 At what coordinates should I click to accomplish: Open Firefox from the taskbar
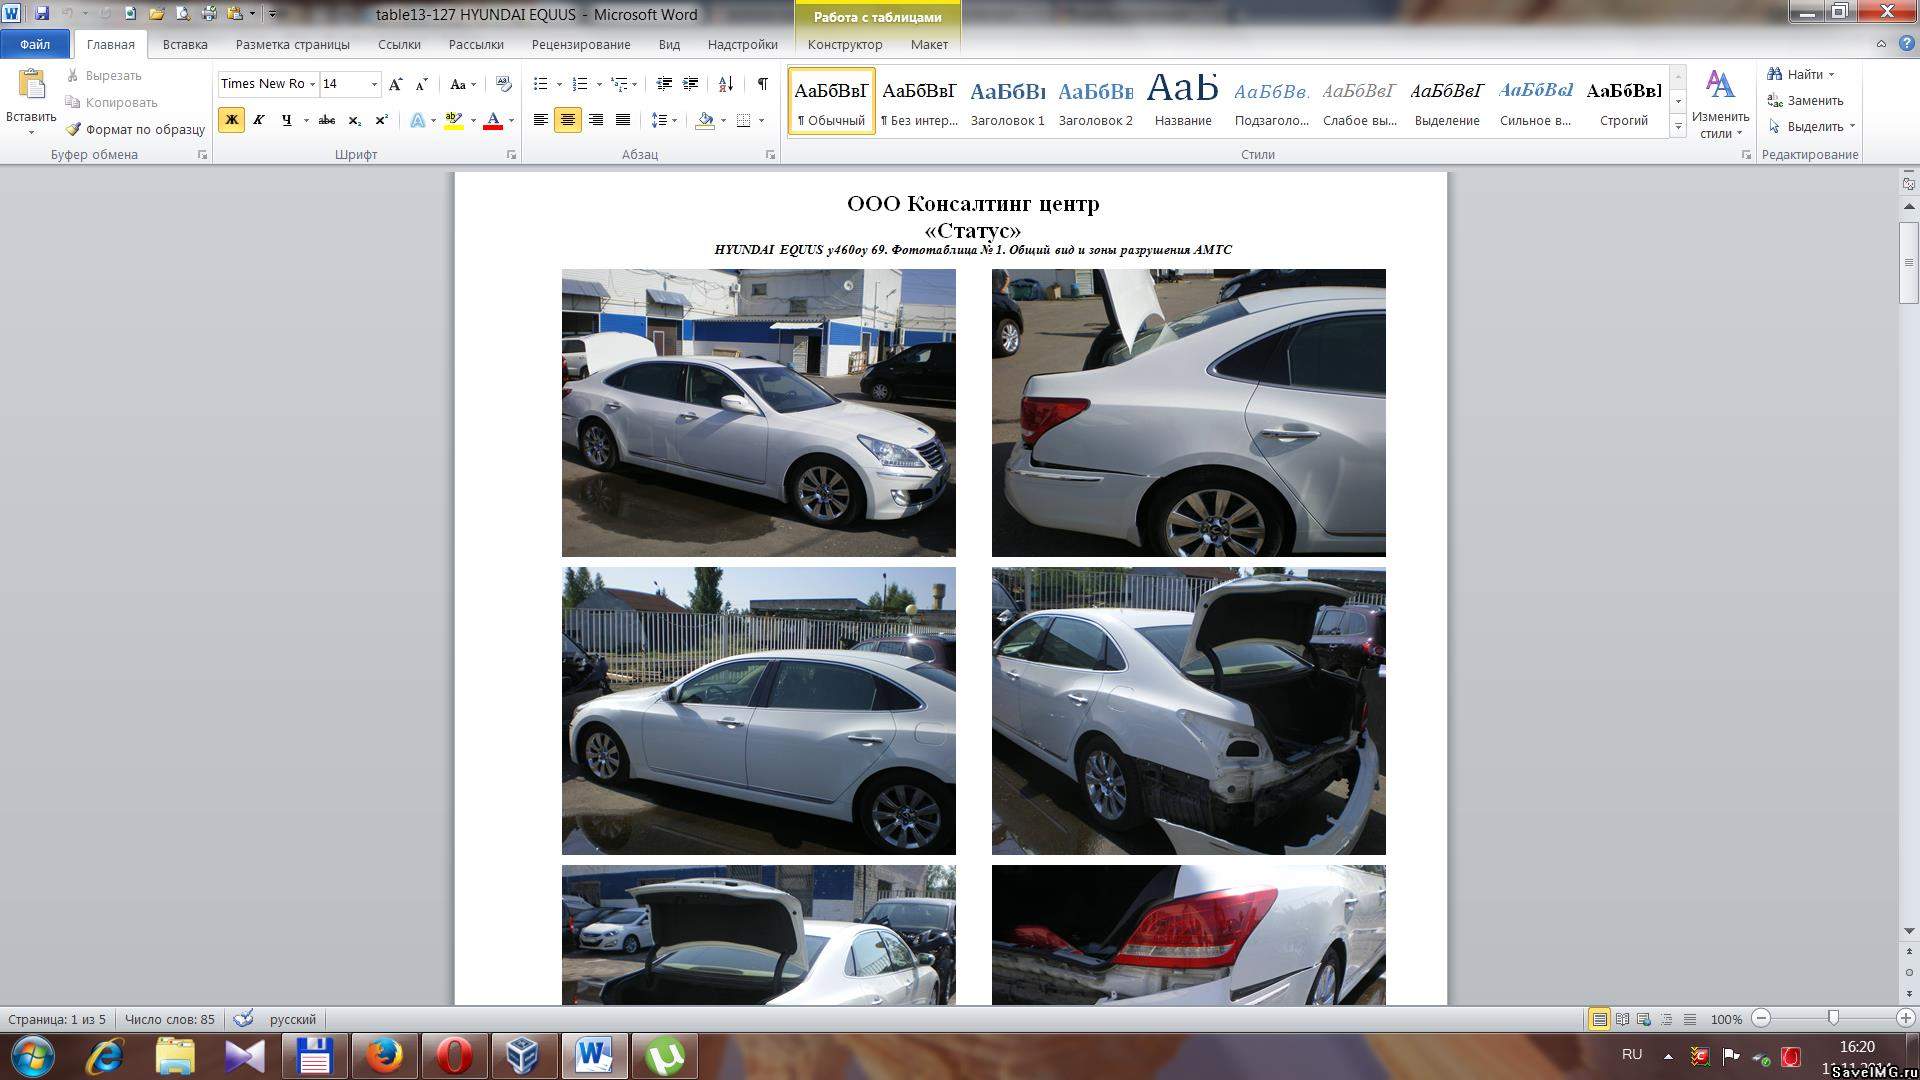pos(384,1056)
